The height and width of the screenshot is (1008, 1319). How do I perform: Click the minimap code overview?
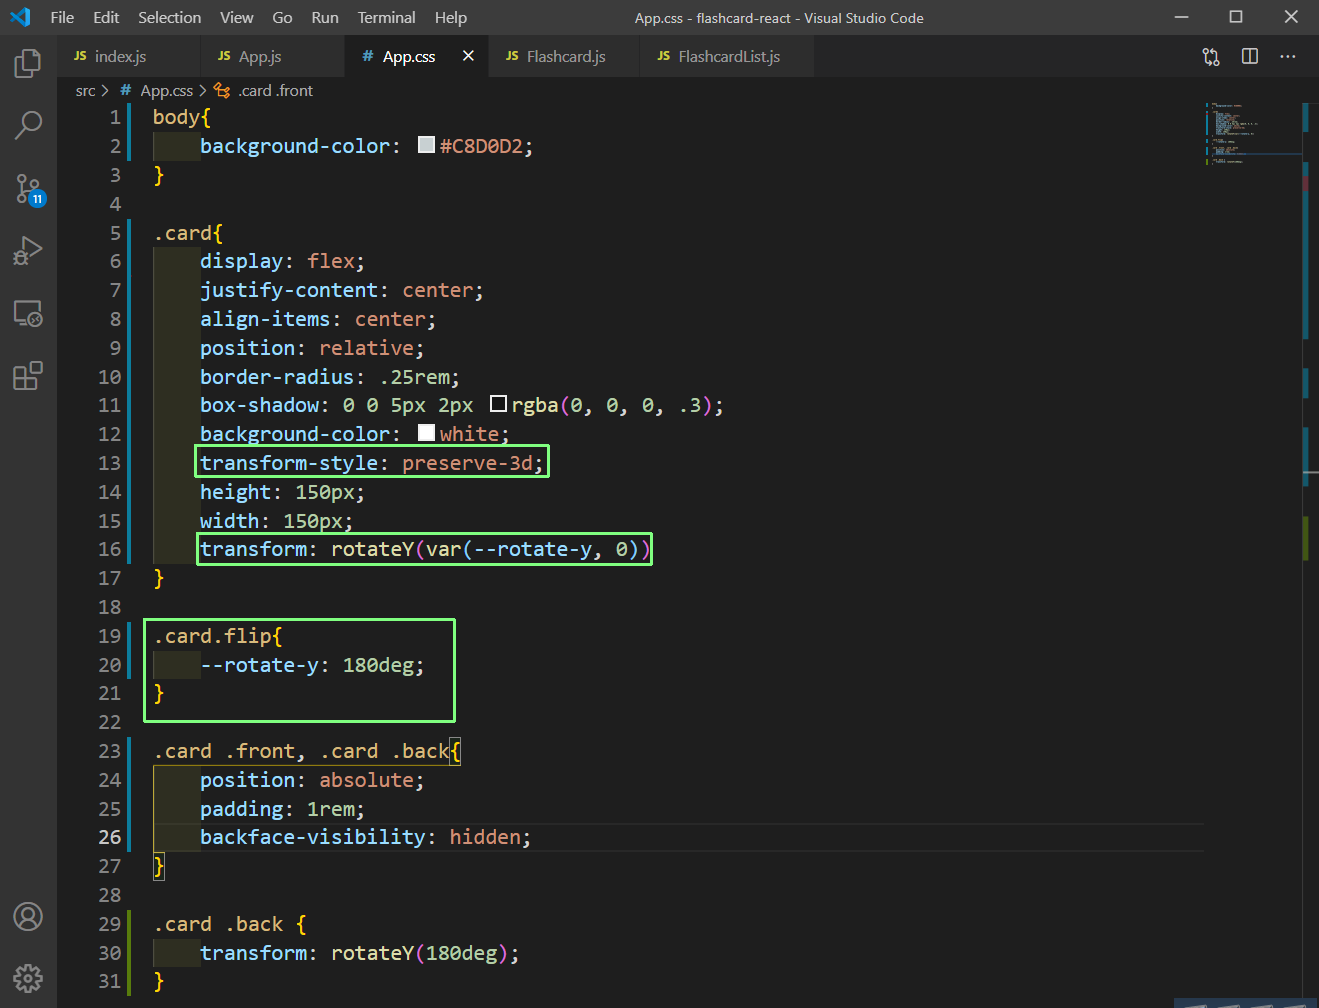[x=1252, y=133]
